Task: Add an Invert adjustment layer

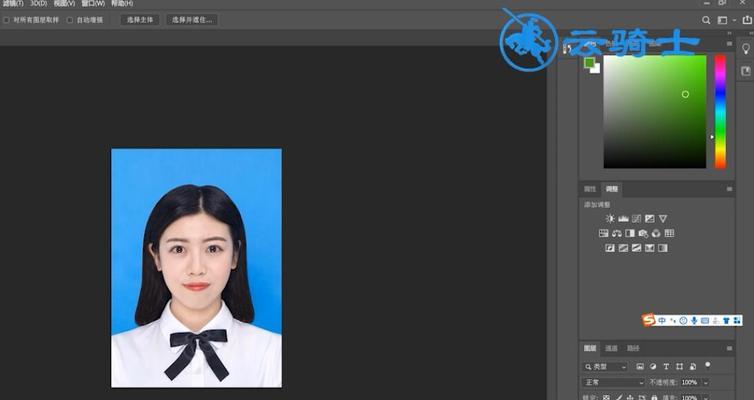Action: coord(610,248)
